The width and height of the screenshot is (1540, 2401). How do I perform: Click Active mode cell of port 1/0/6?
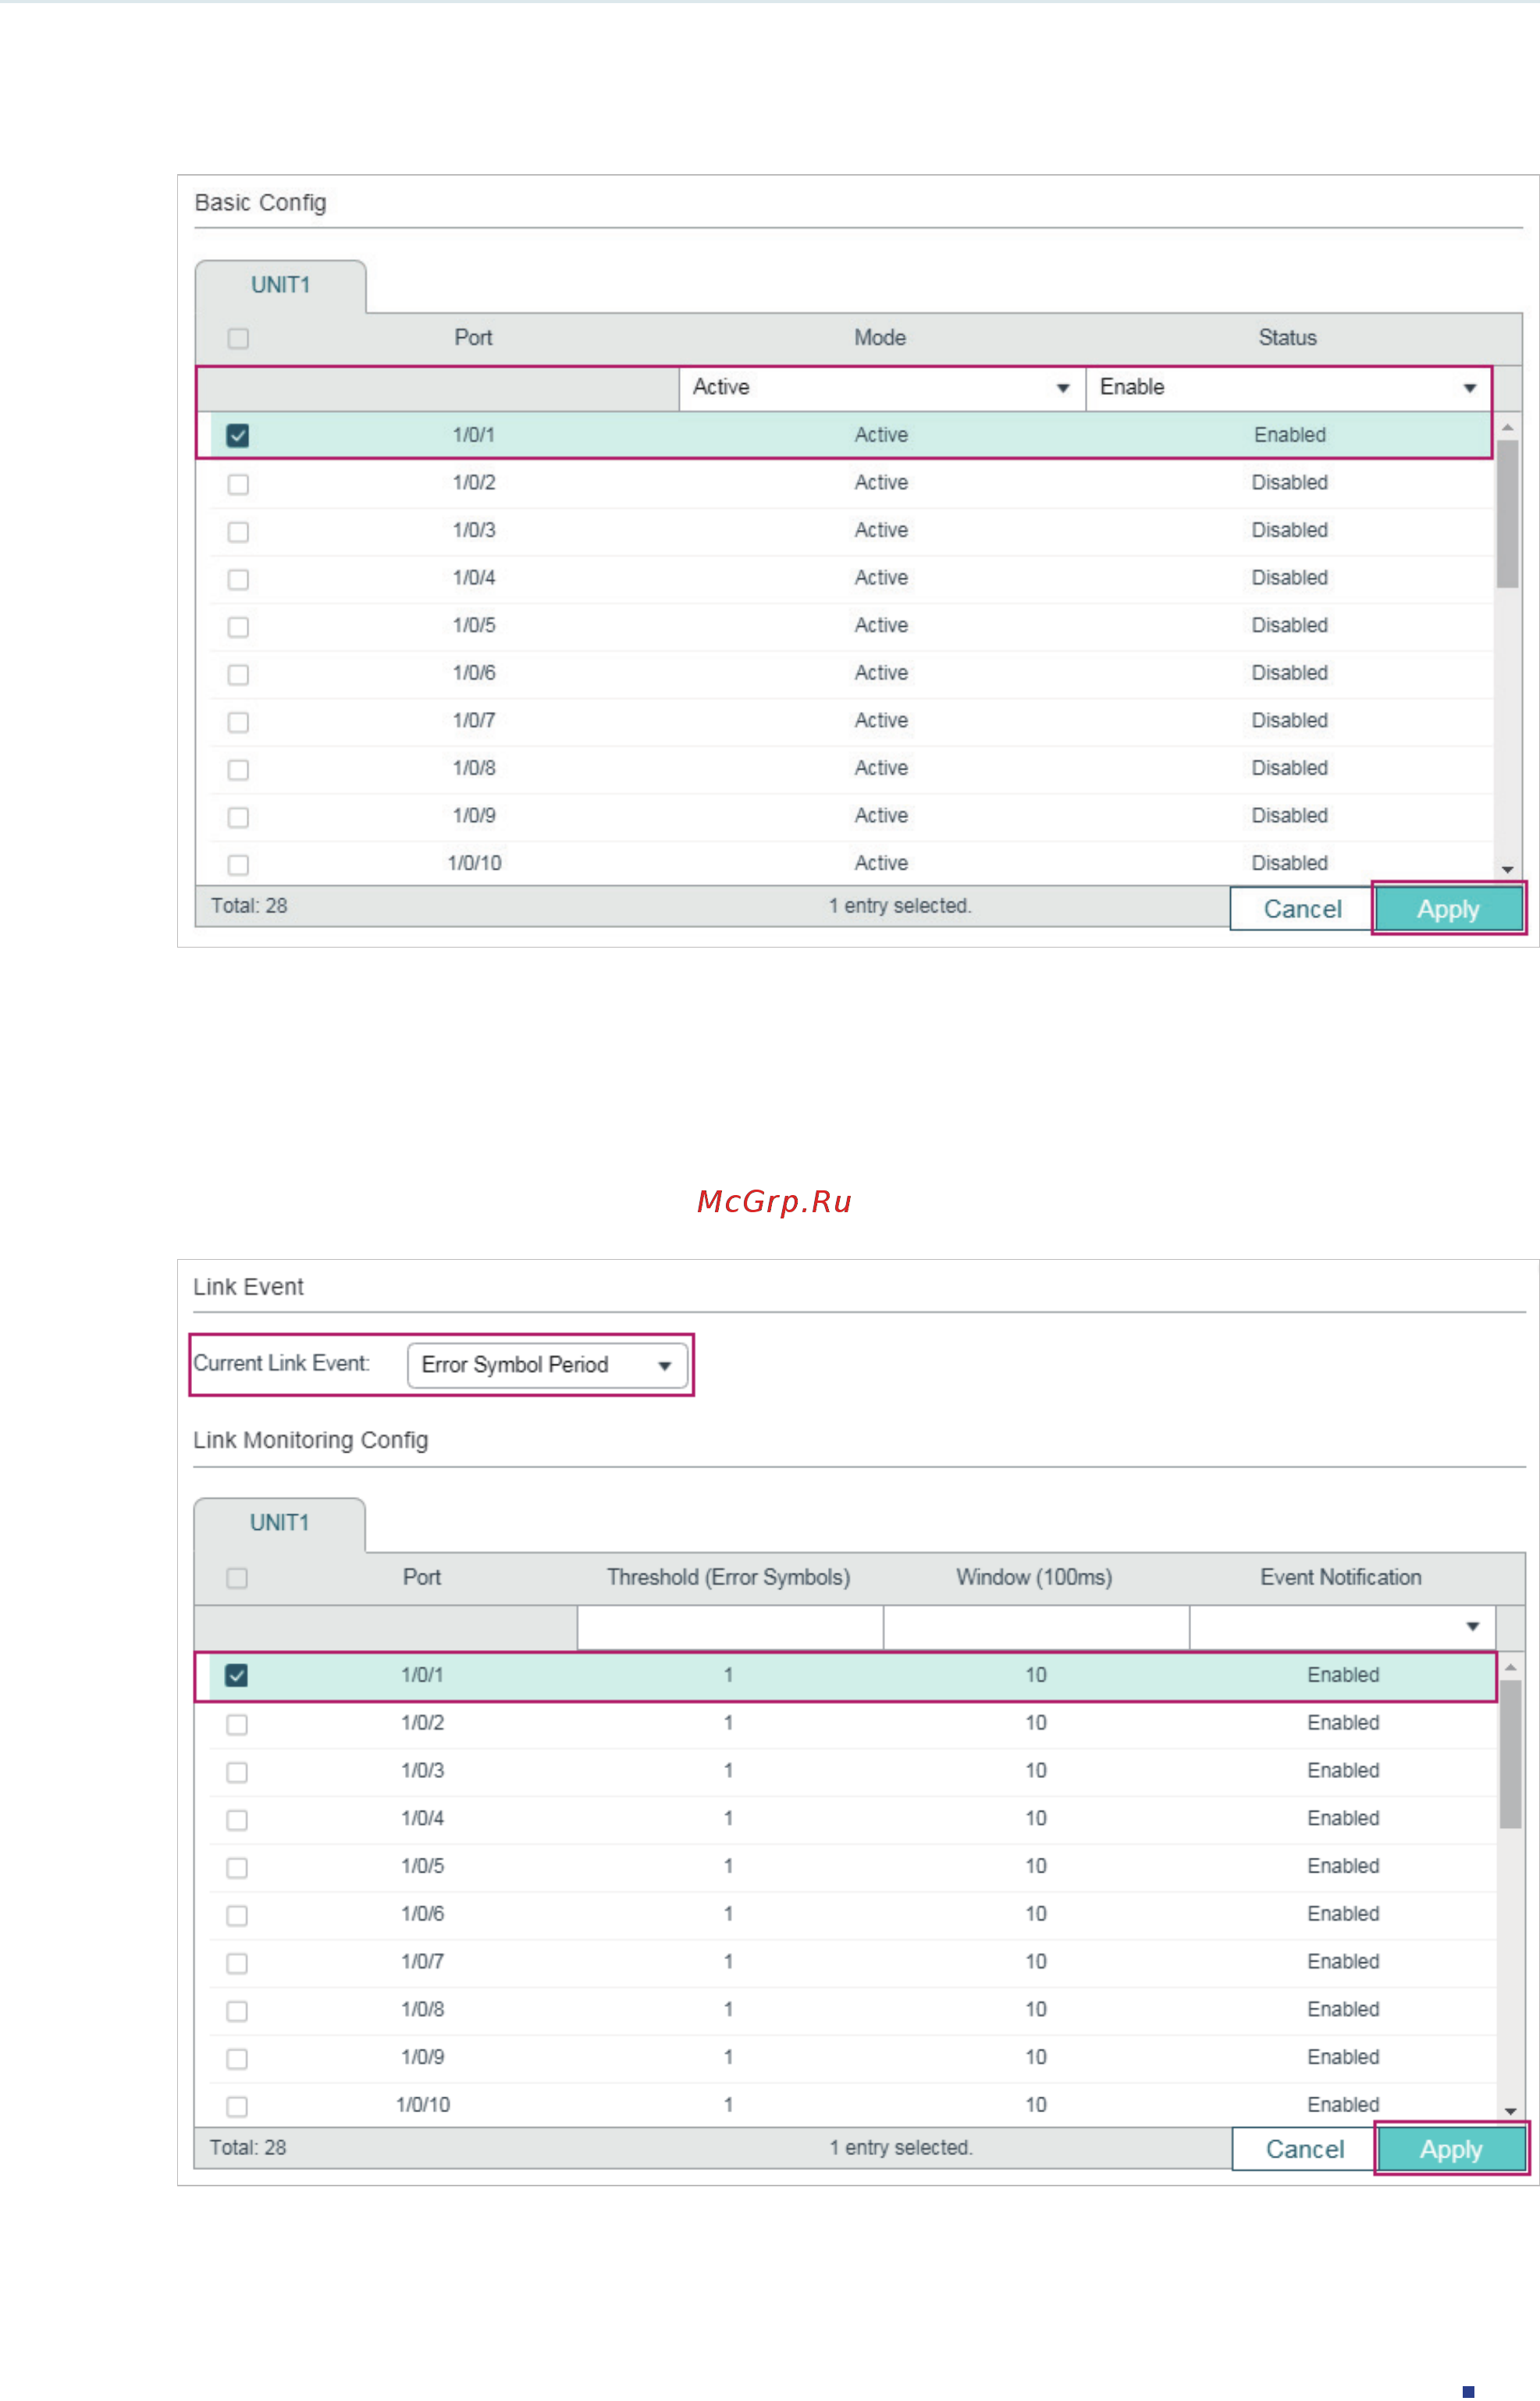click(x=881, y=673)
